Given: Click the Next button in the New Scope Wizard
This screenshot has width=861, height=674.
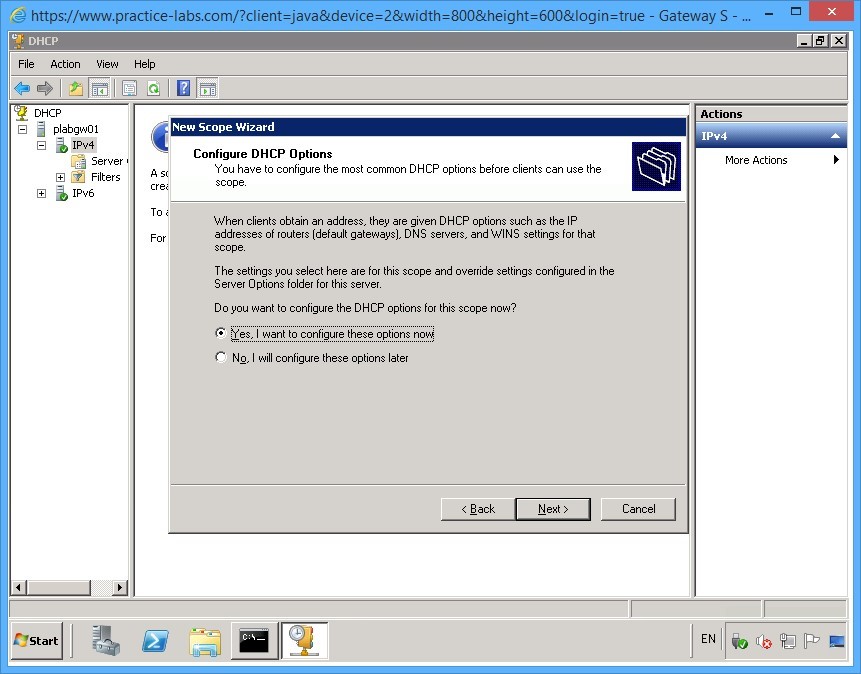Looking at the screenshot, I should pyautogui.click(x=552, y=508).
